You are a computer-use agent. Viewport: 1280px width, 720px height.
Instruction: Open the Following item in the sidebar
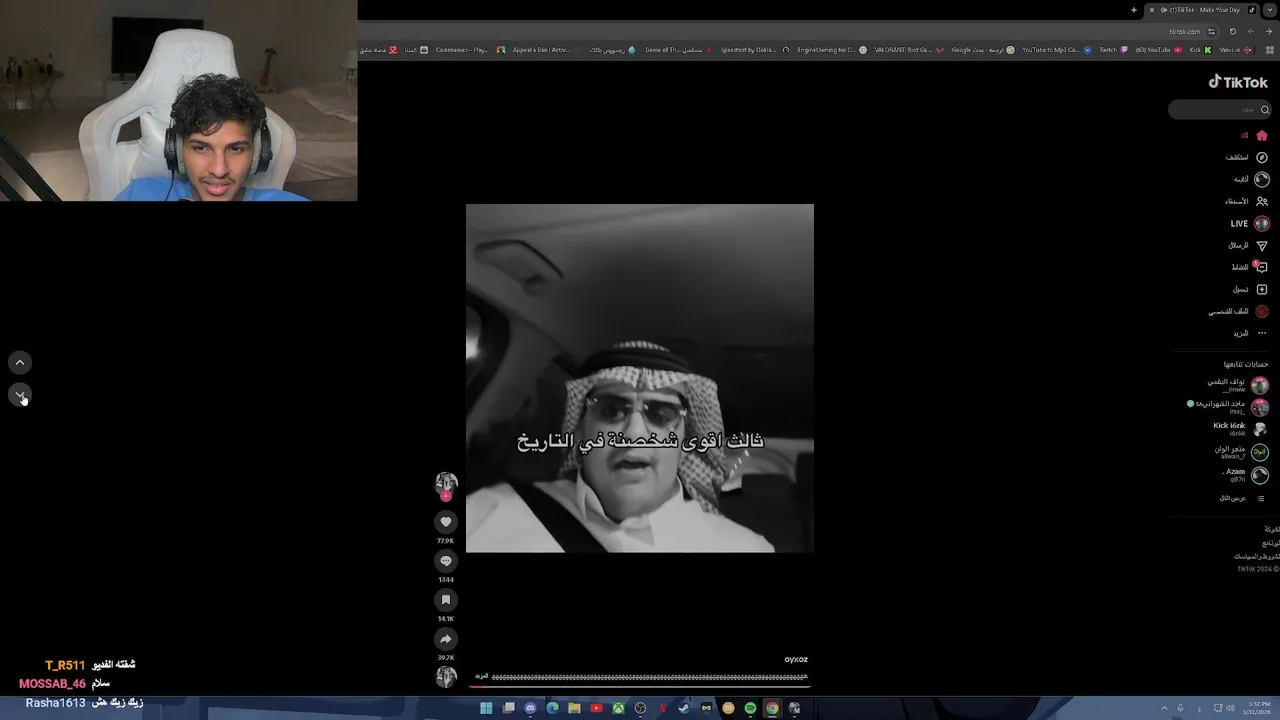(x=1250, y=179)
